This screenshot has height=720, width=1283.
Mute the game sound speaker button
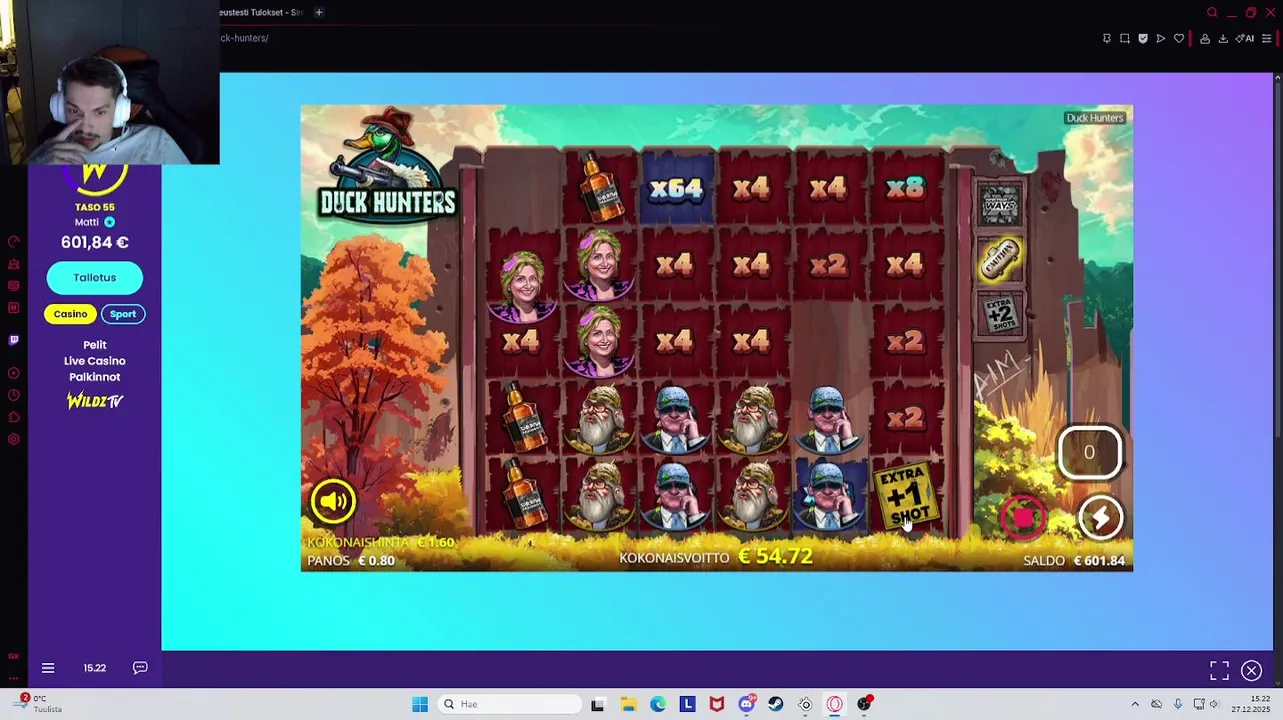(x=333, y=501)
